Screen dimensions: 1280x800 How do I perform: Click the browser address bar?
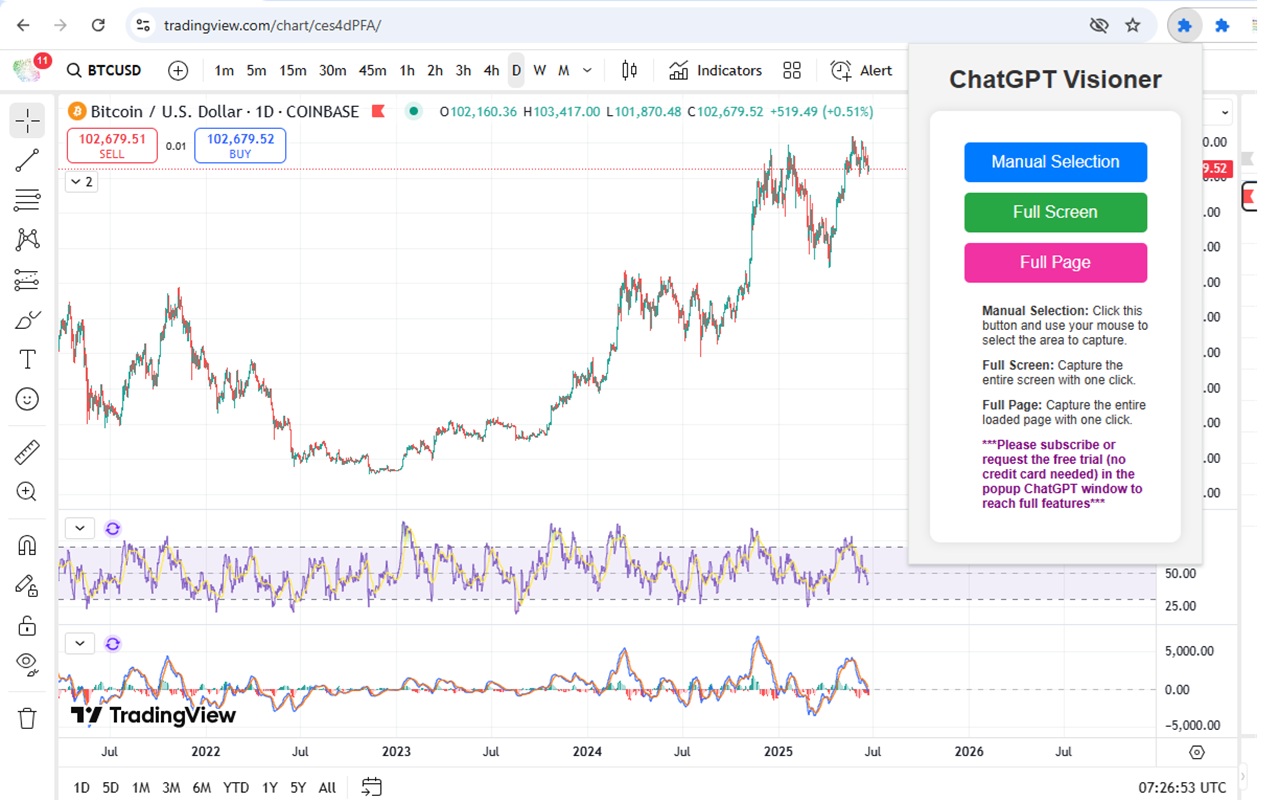click(x=400, y=25)
